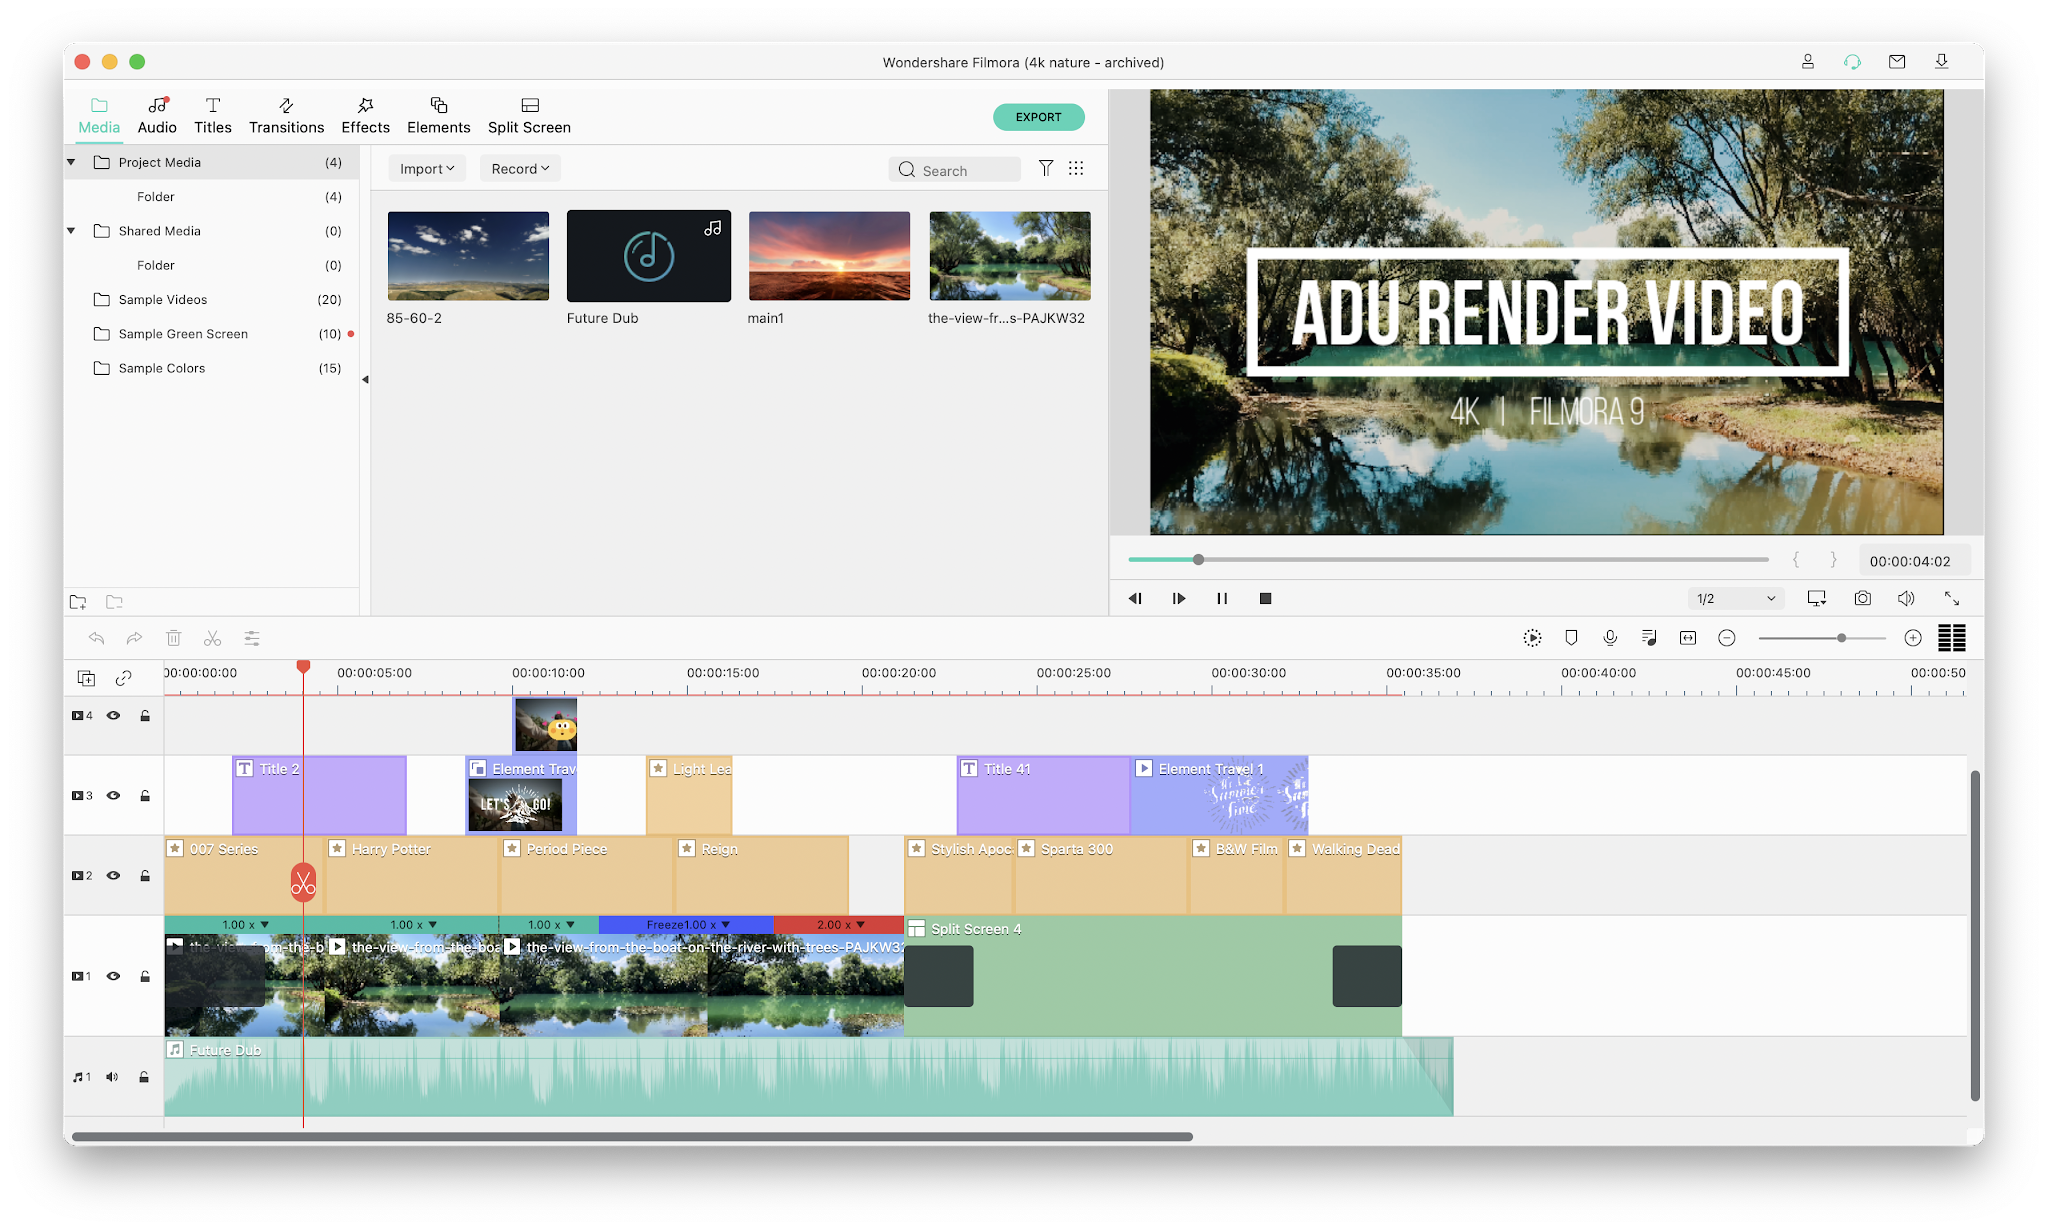Lock video track 2
Image resolution: width=2048 pixels, height=1230 pixels.
click(x=145, y=876)
